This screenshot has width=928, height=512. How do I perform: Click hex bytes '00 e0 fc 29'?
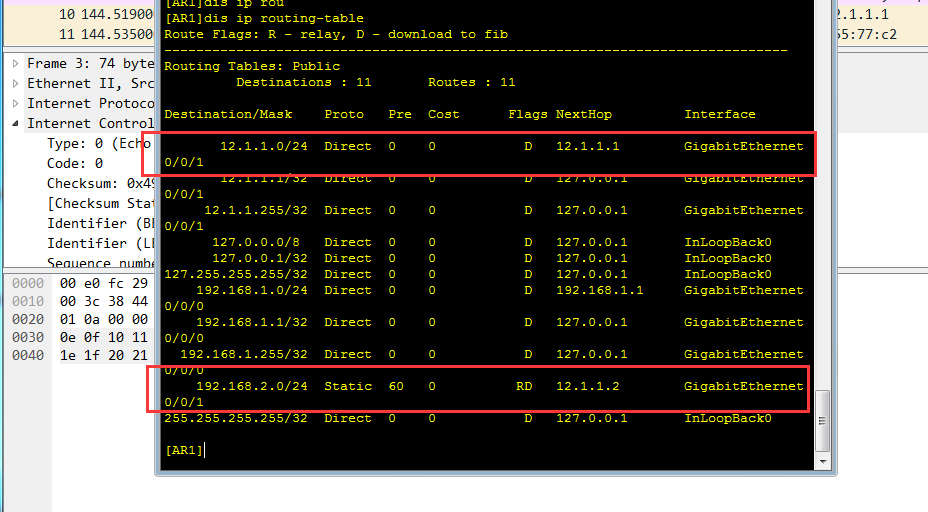104,284
